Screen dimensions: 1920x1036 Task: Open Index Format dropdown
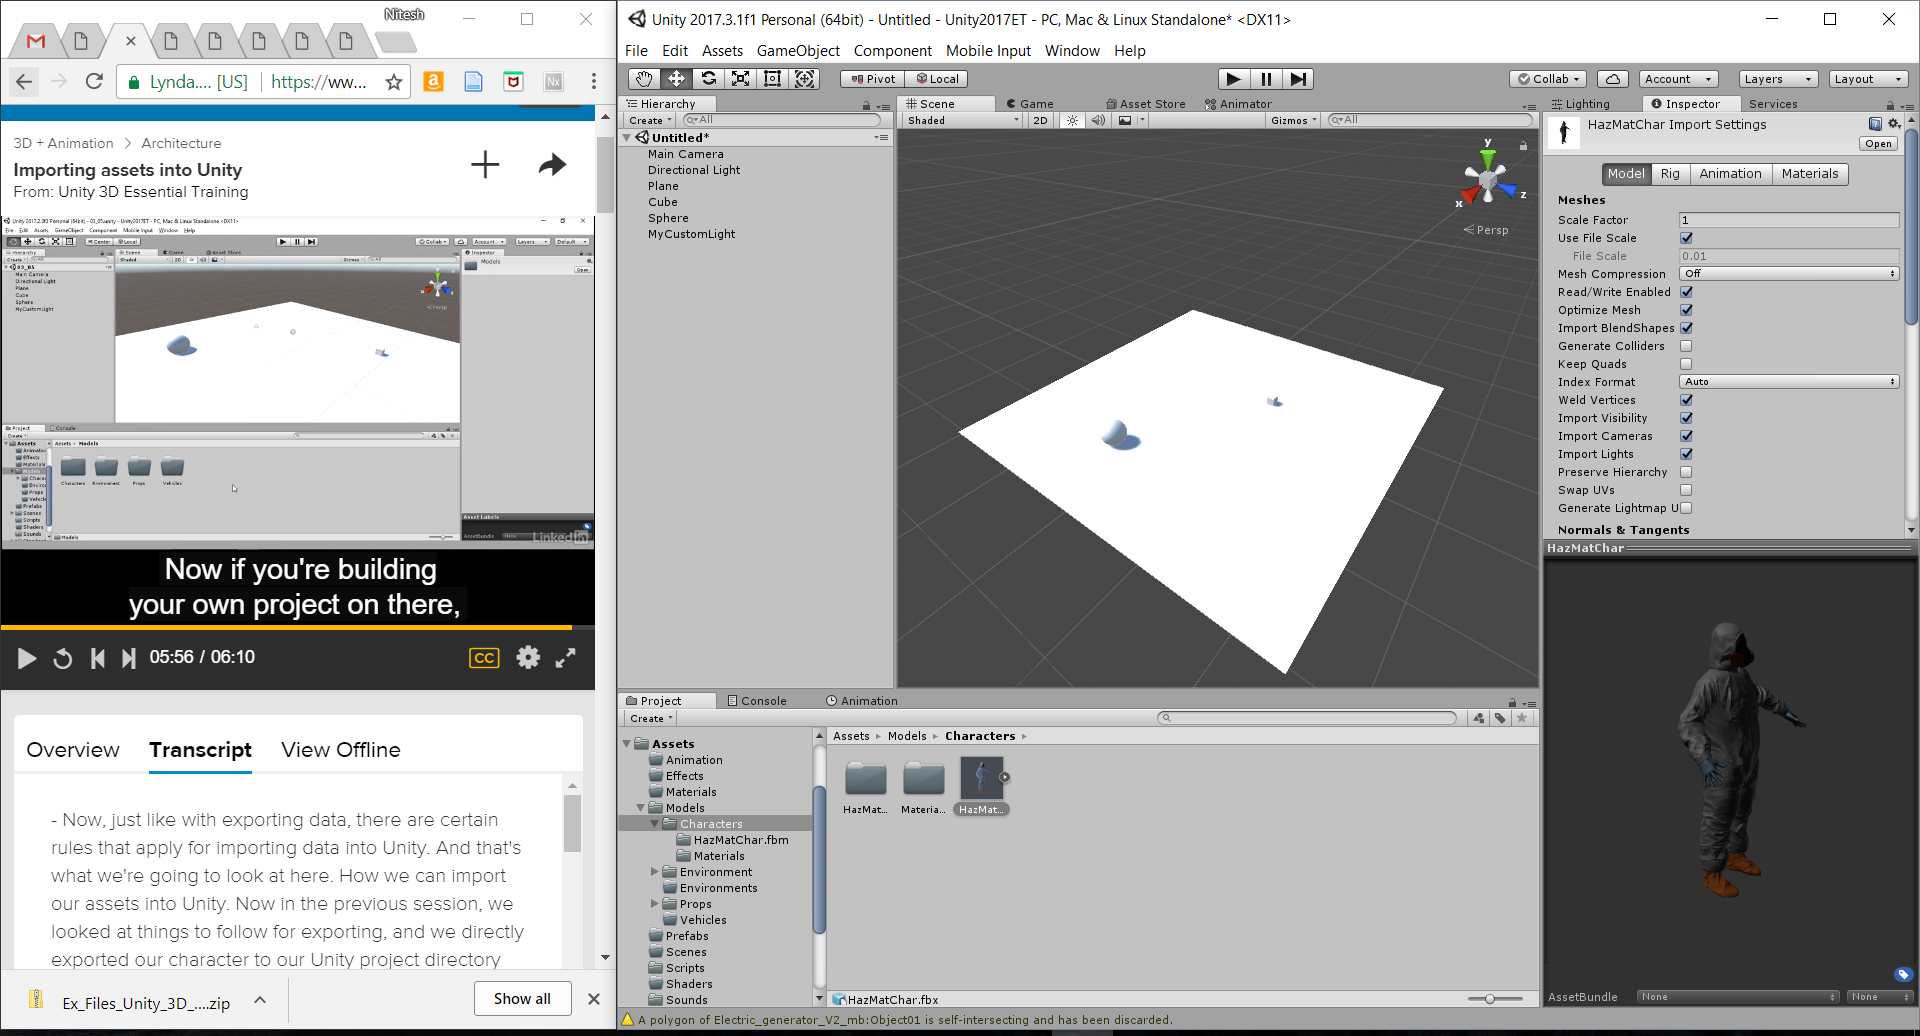(1788, 382)
